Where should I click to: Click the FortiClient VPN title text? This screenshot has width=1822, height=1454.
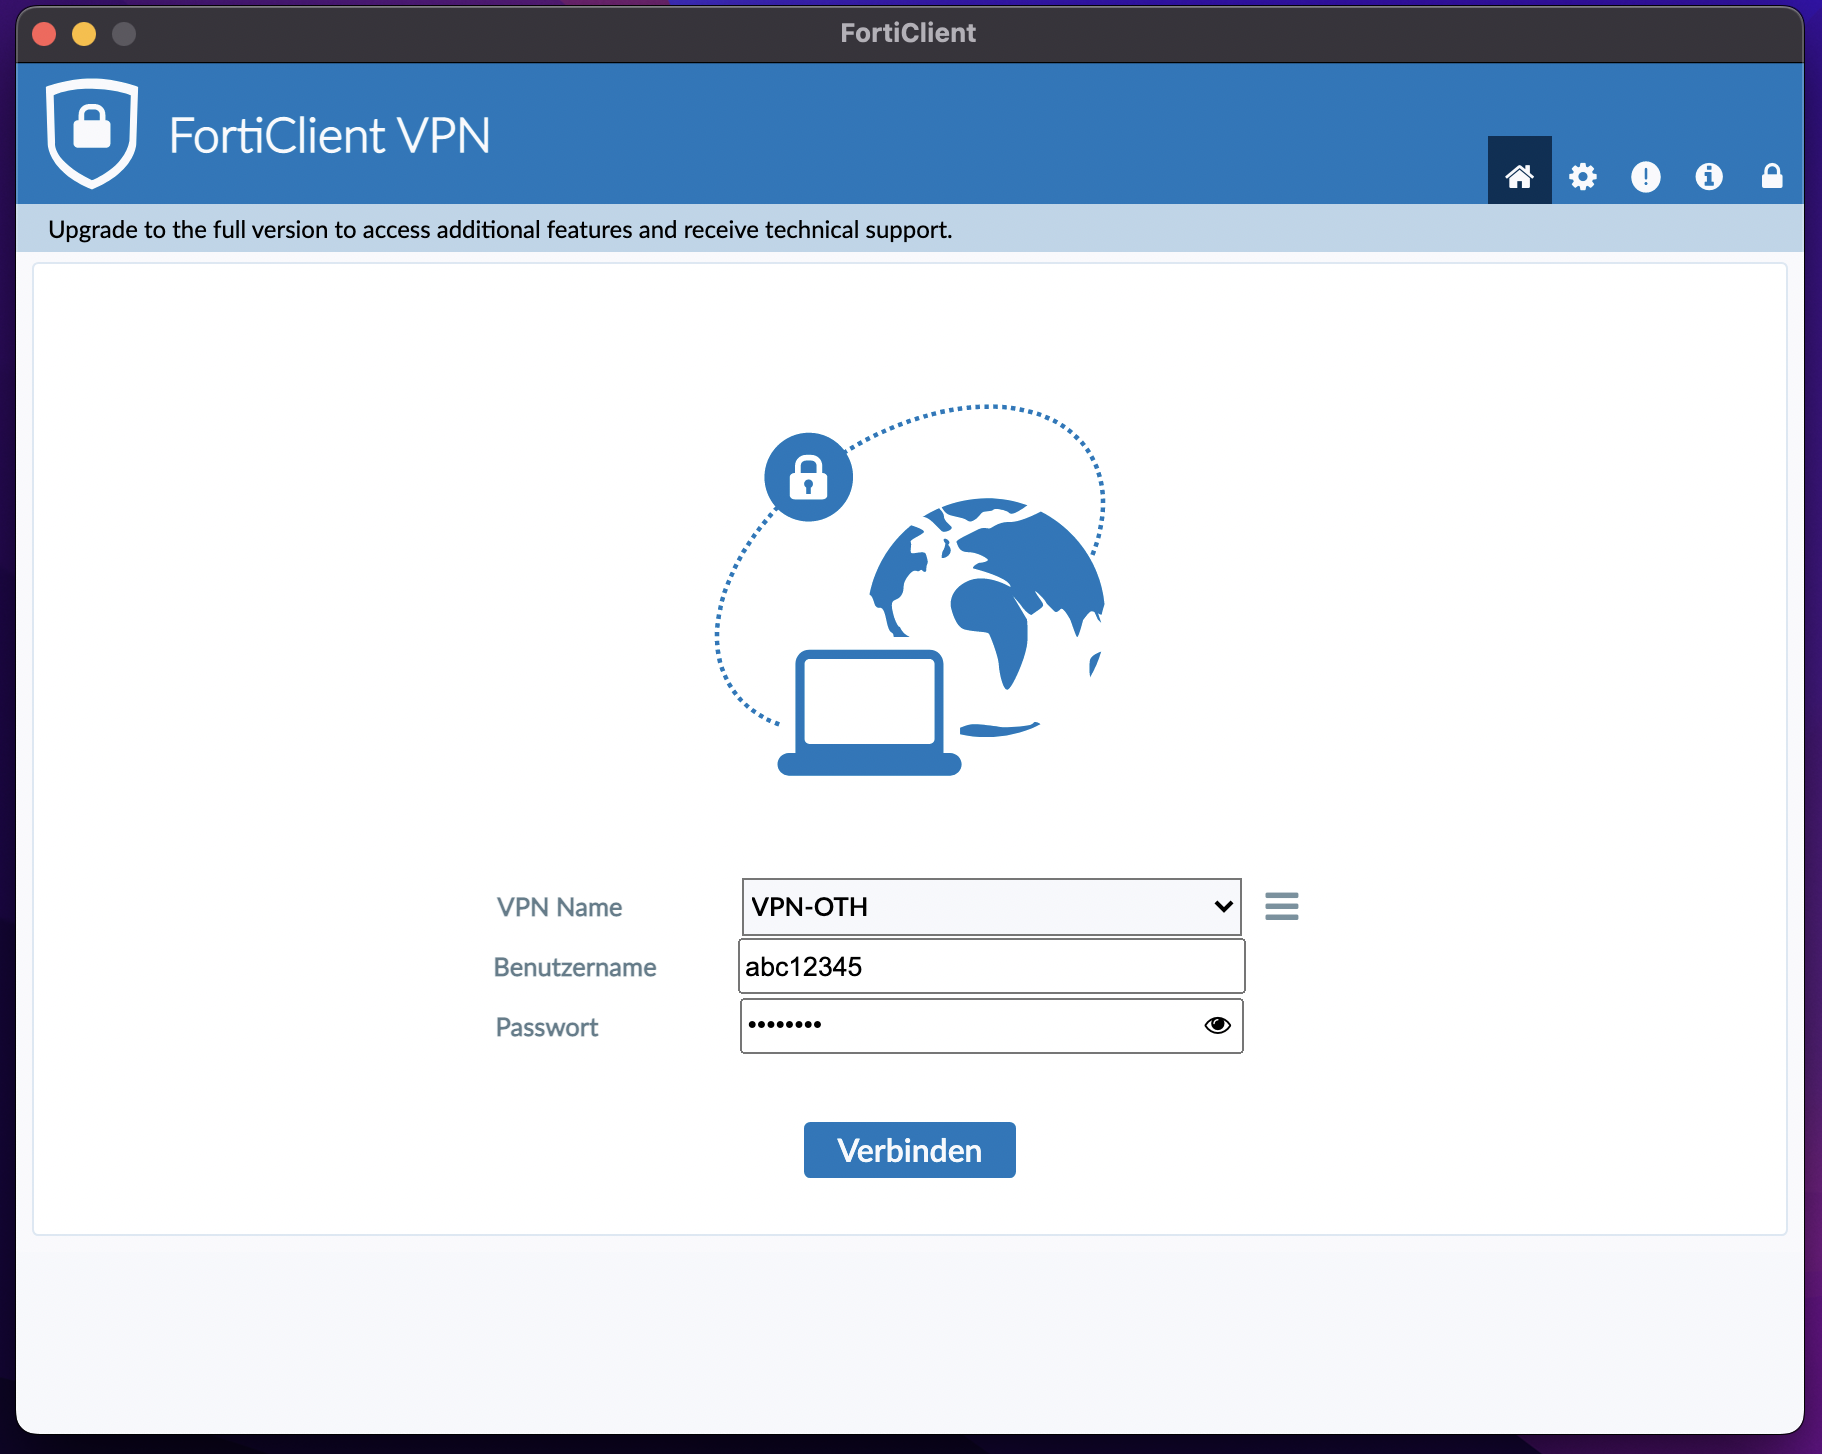pyautogui.click(x=330, y=135)
